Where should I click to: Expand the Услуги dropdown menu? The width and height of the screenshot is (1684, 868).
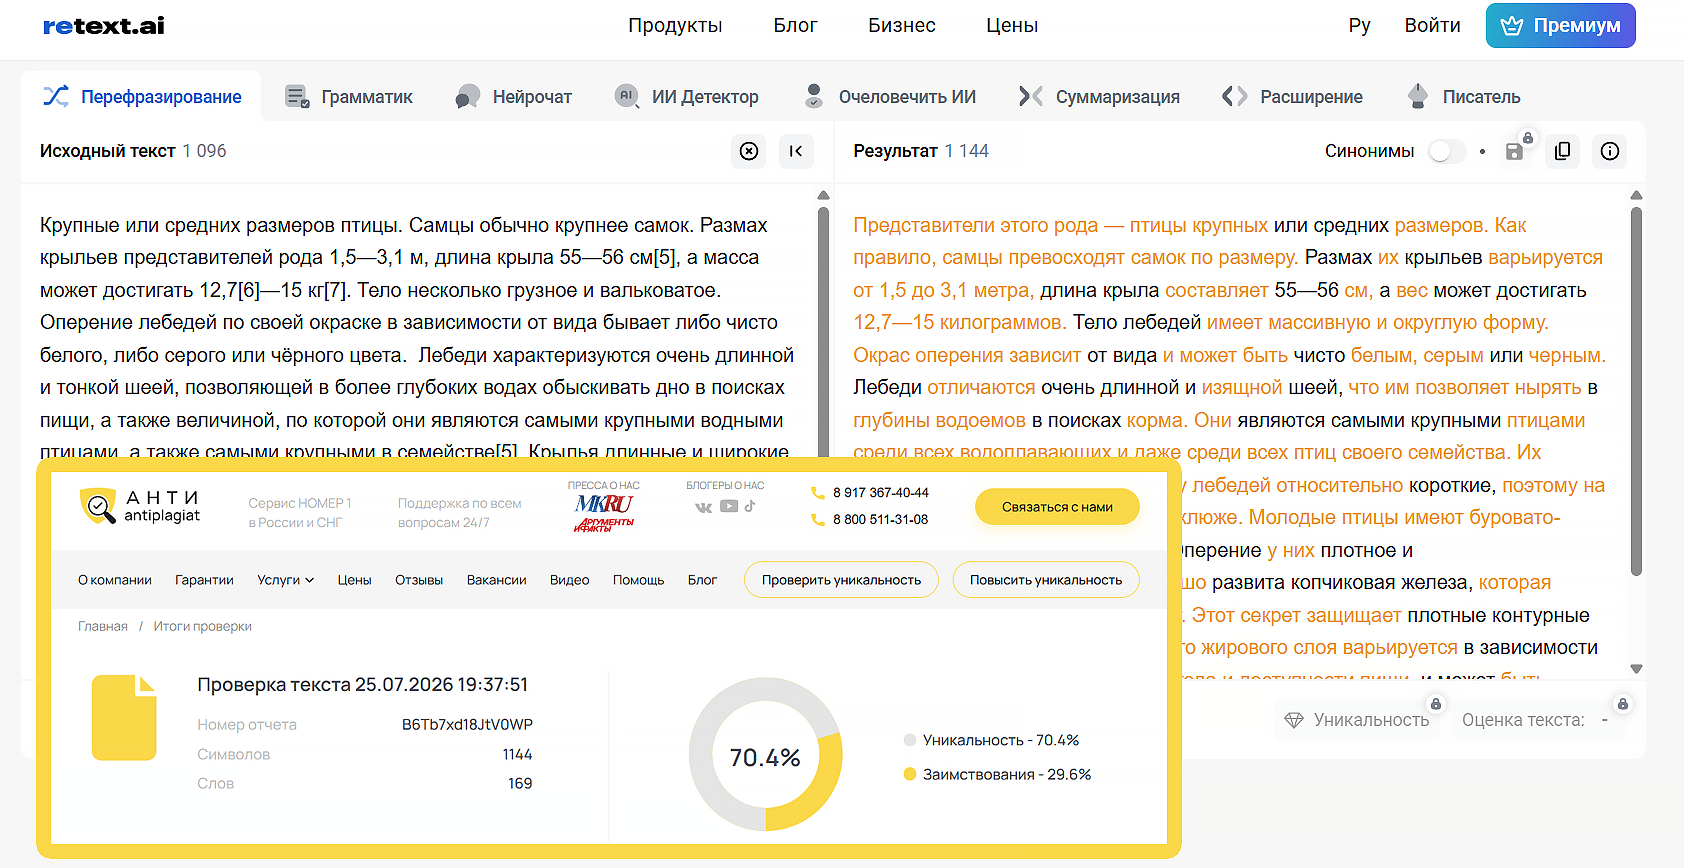click(286, 580)
